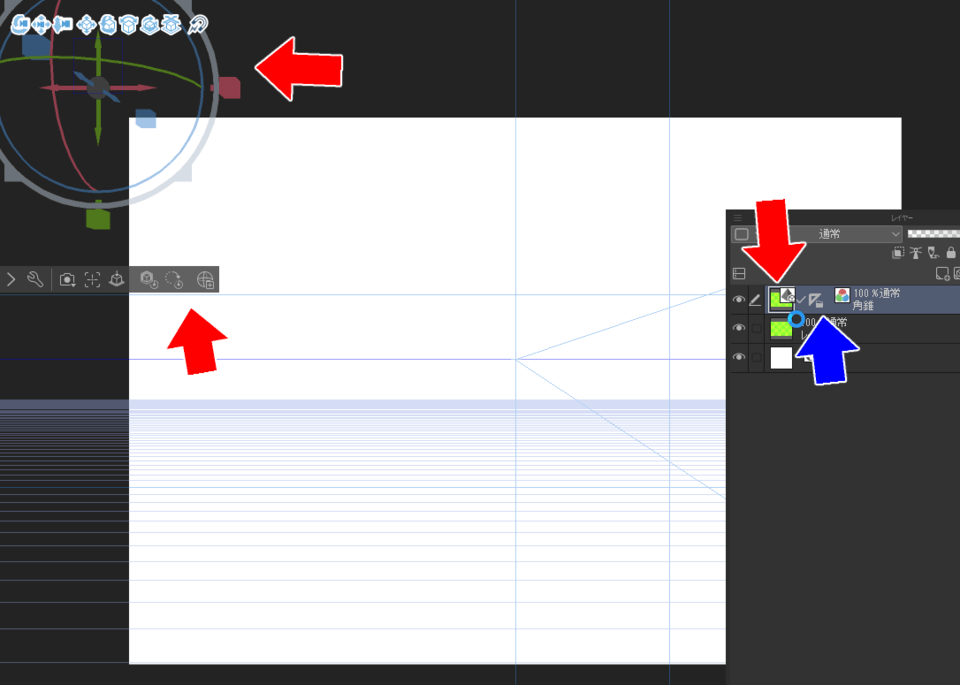This screenshot has width=960, height=685.
Task: Click the pencil editing indicator on 角錐 layer
Action: tap(756, 300)
